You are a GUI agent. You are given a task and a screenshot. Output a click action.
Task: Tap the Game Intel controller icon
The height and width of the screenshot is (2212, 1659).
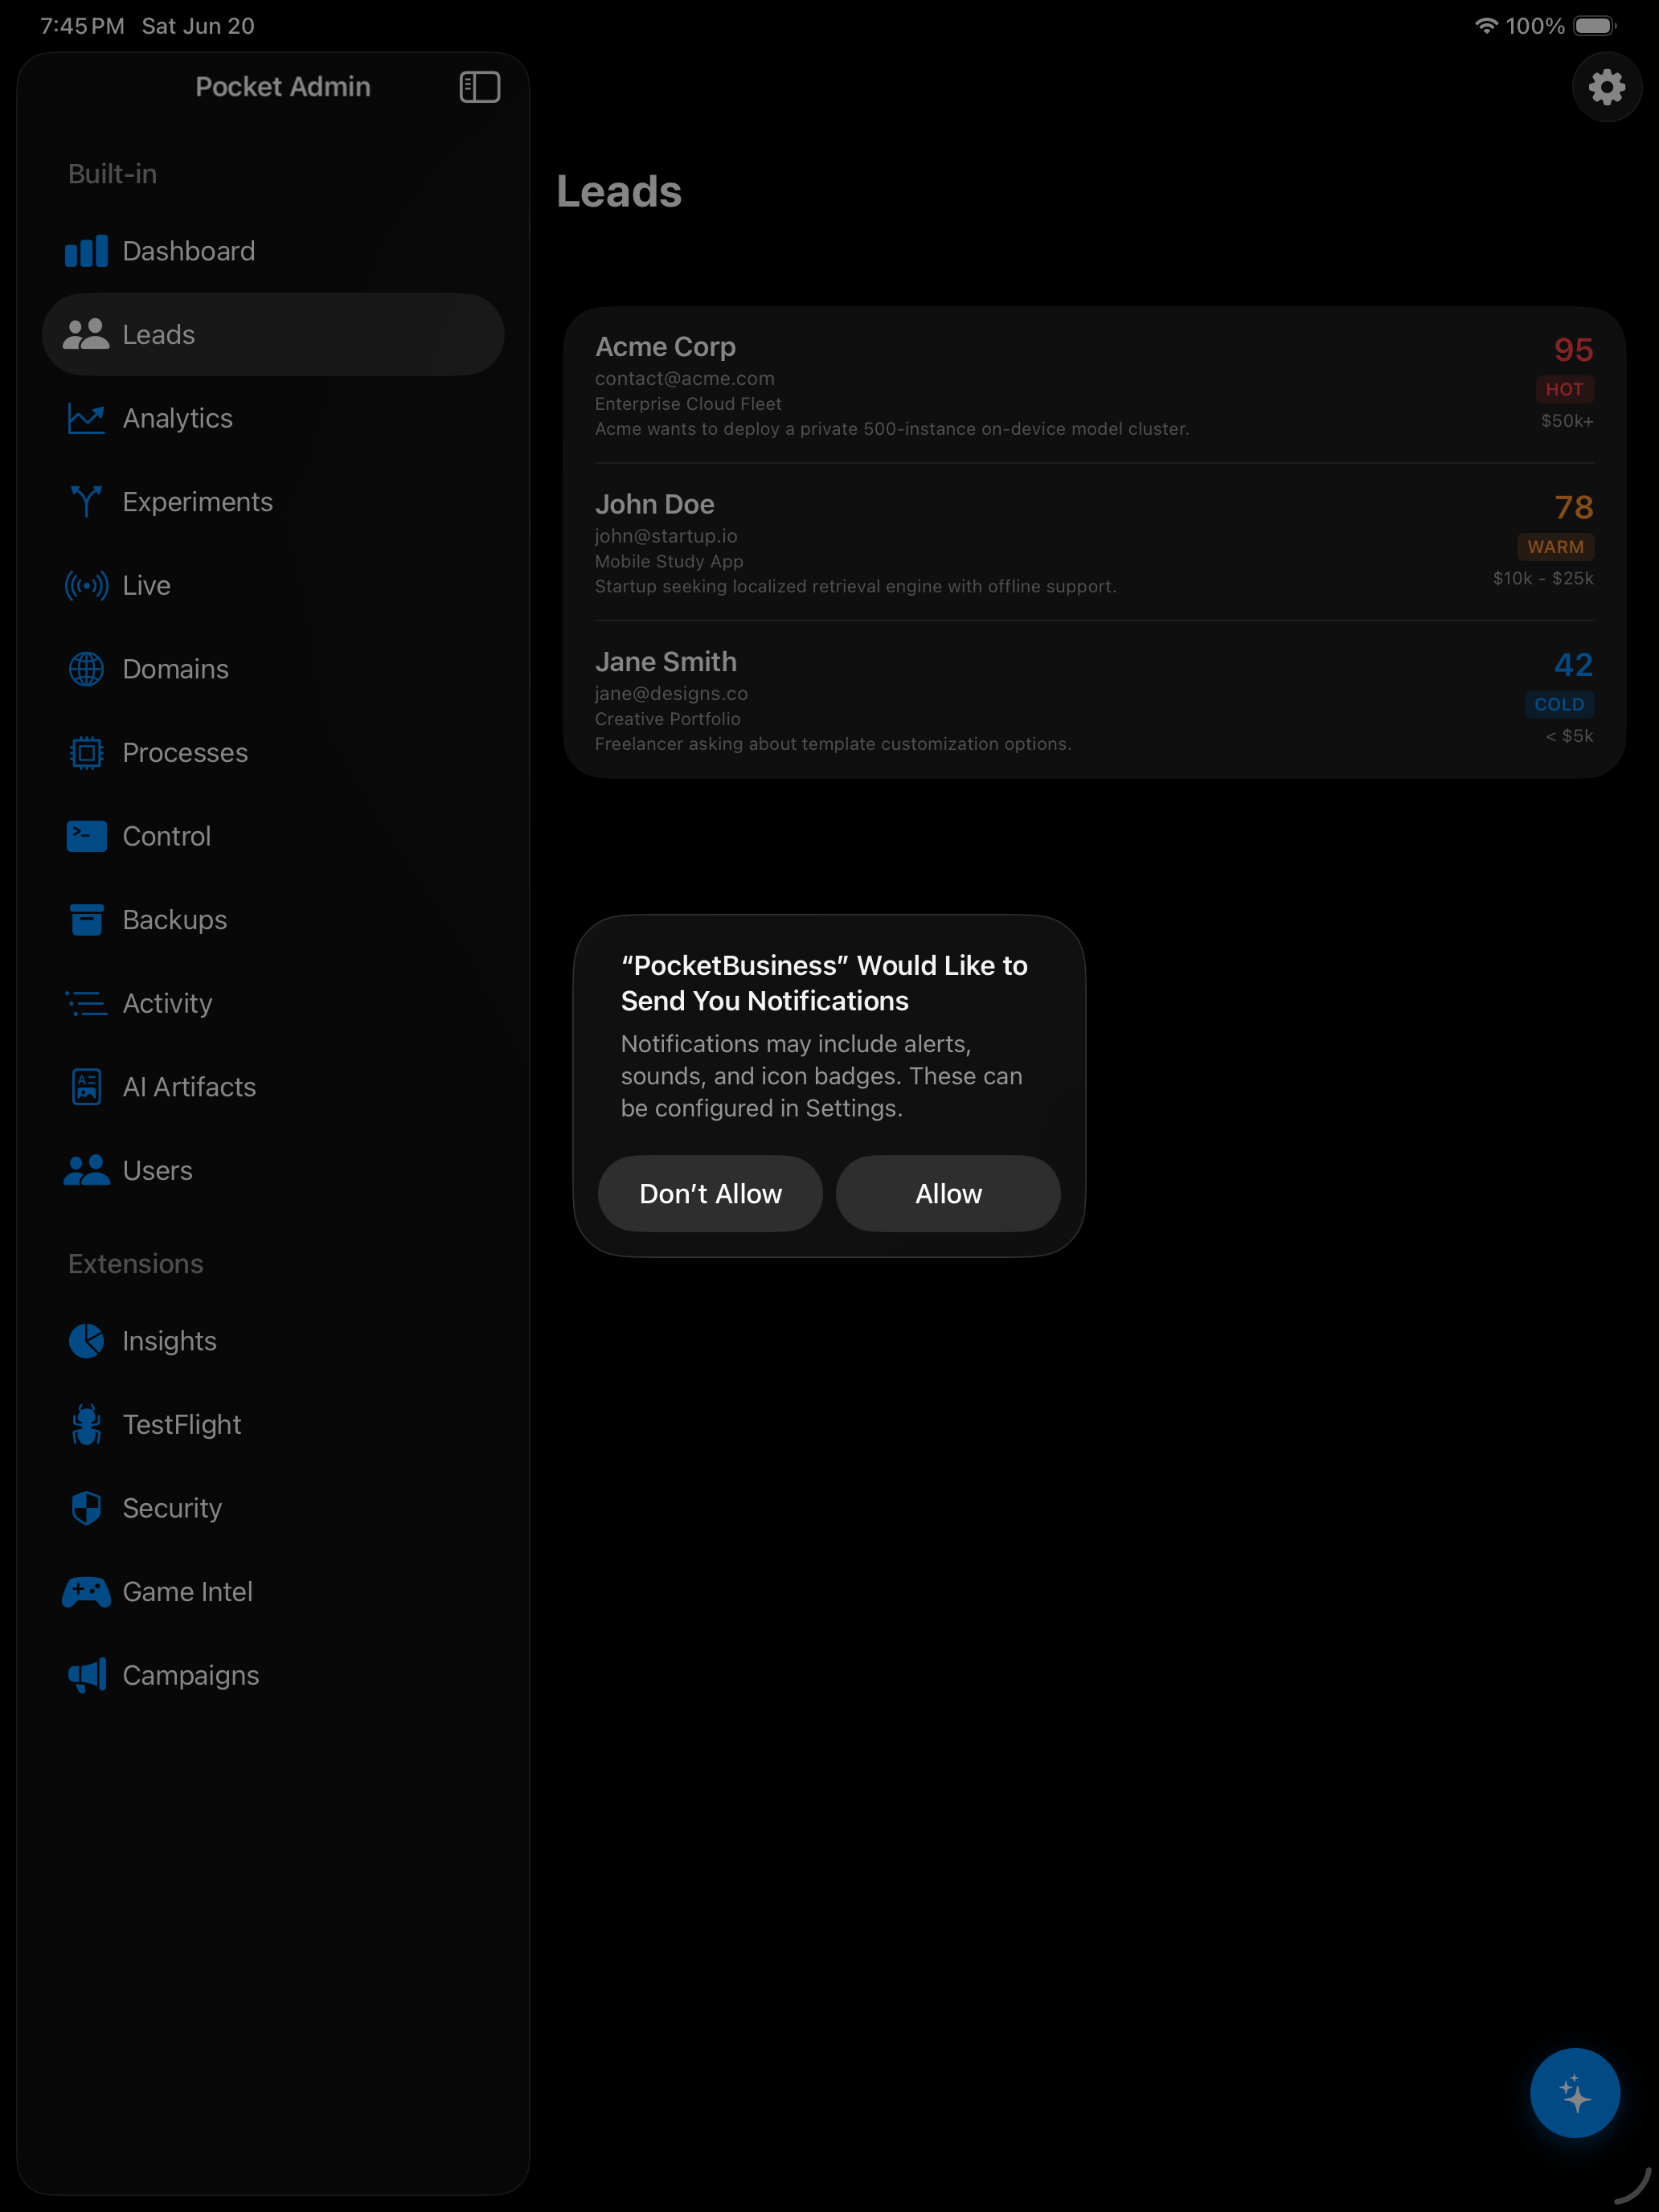tap(86, 1592)
